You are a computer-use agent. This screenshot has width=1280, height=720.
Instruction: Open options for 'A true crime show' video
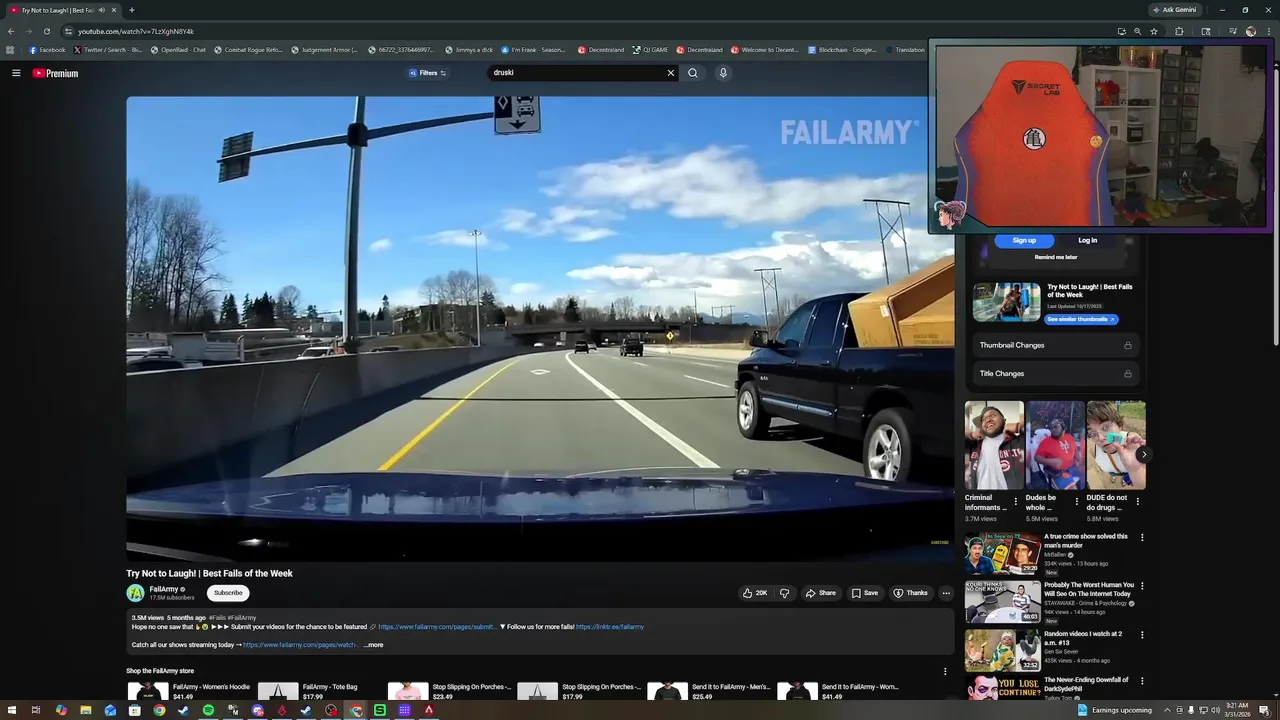coord(1142,537)
